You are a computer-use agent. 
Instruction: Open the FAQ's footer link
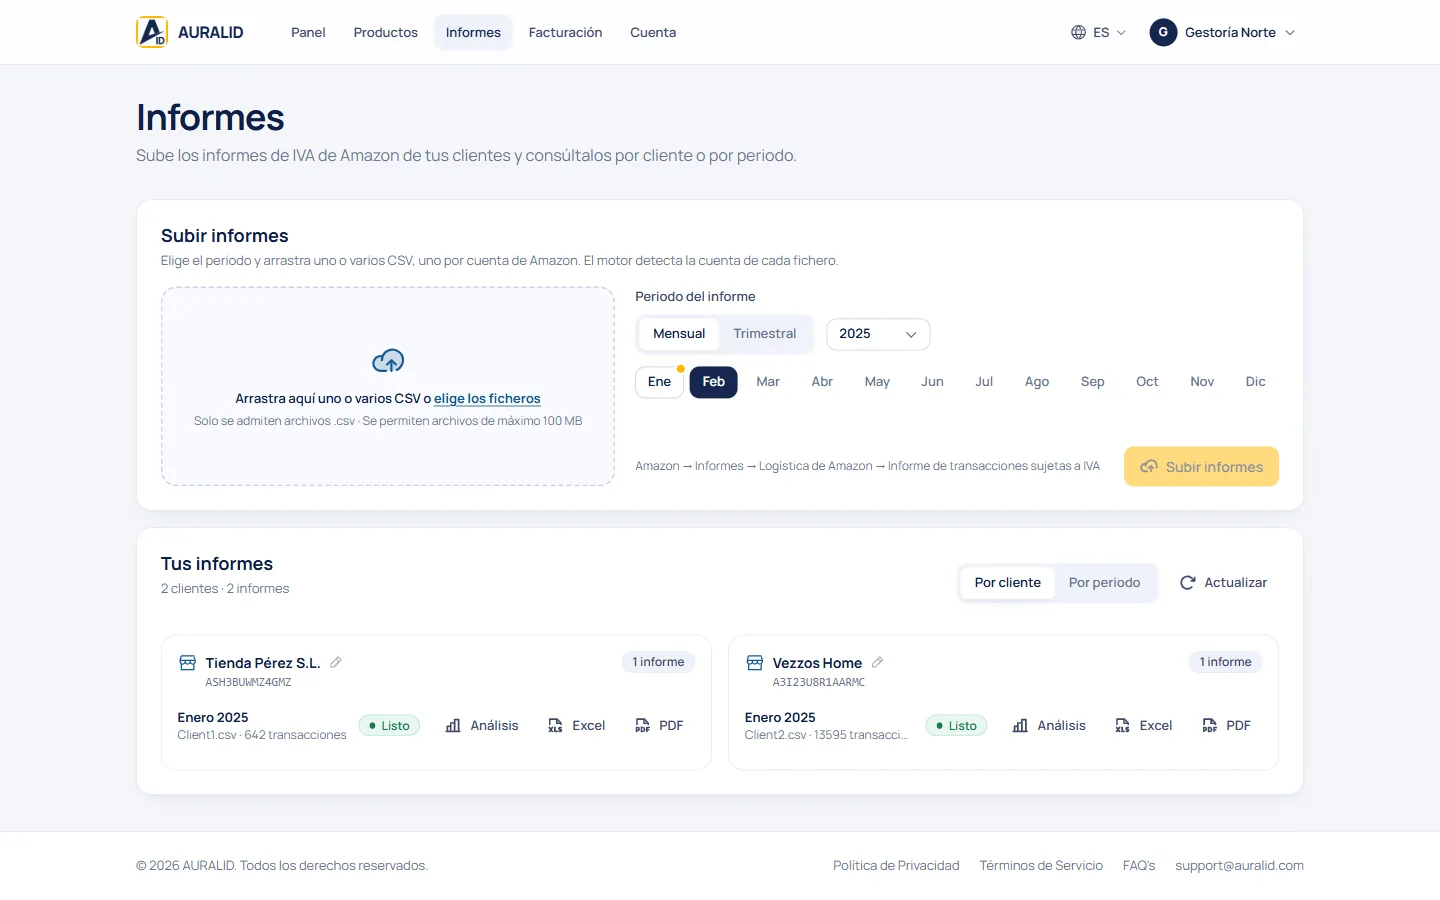[x=1139, y=866]
